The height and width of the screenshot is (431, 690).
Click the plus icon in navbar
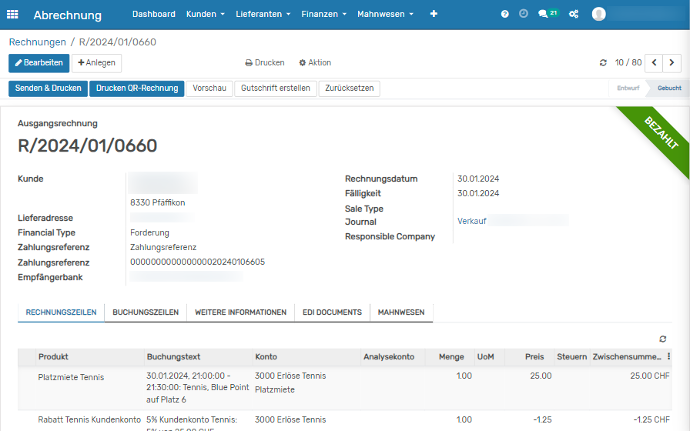pos(433,15)
